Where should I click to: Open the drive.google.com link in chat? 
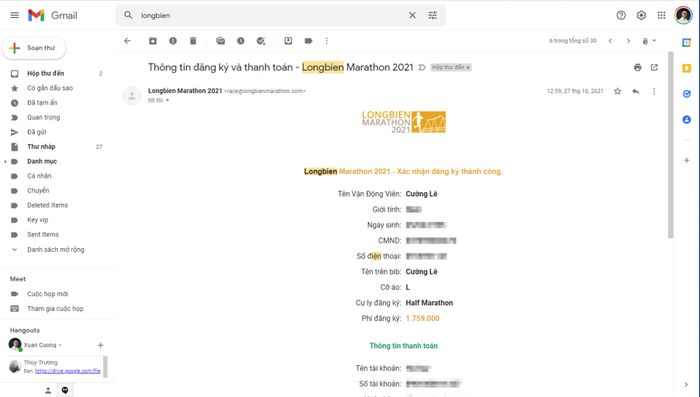67,371
